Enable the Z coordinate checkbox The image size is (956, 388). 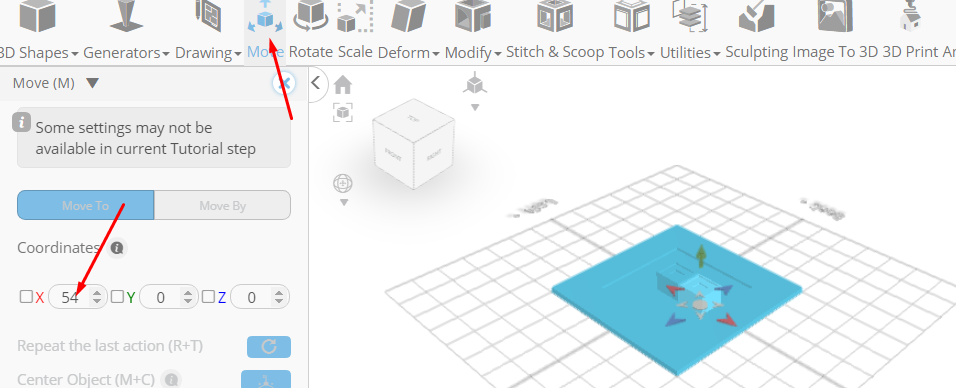tap(209, 296)
